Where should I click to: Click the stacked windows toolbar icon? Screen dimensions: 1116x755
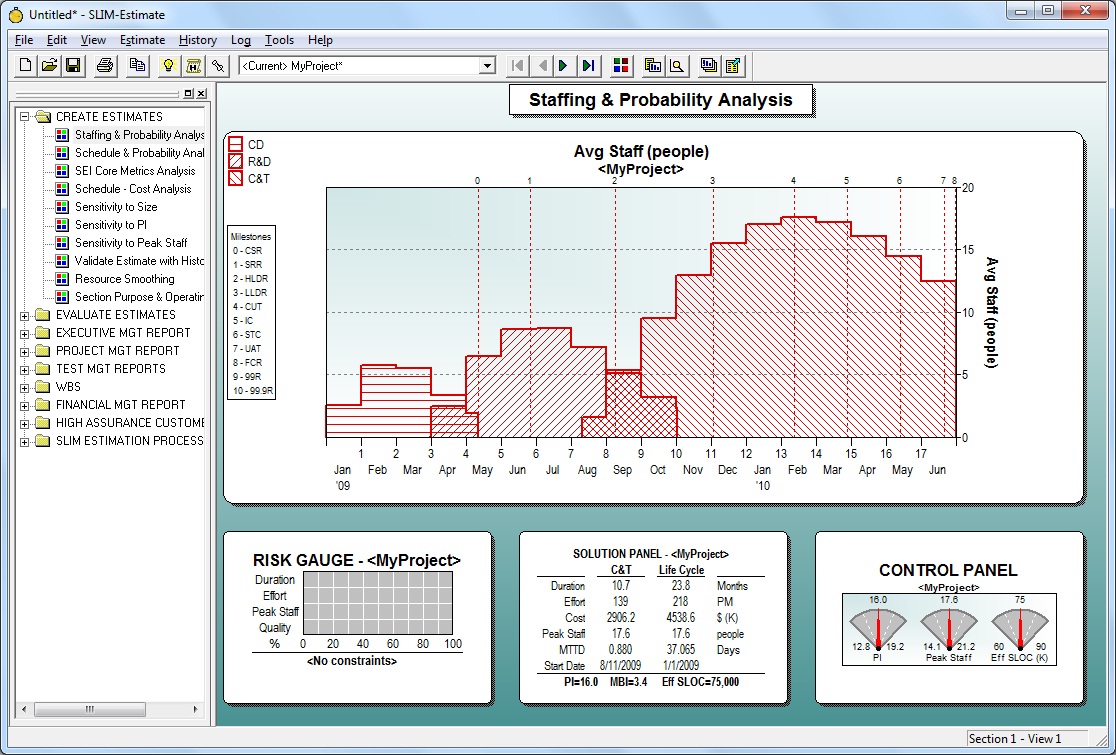[x=708, y=65]
